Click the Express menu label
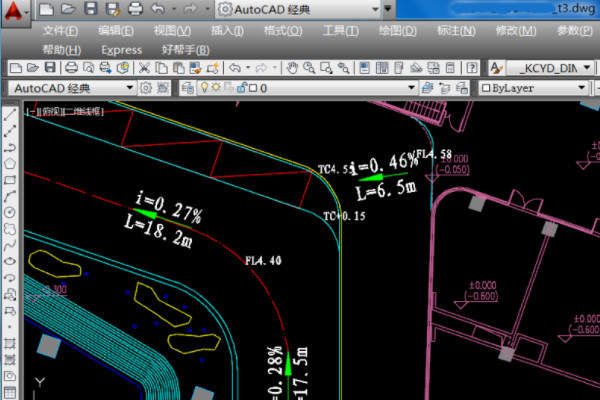Image resolution: width=600 pixels, height=400 pixels. coord(121,49)
